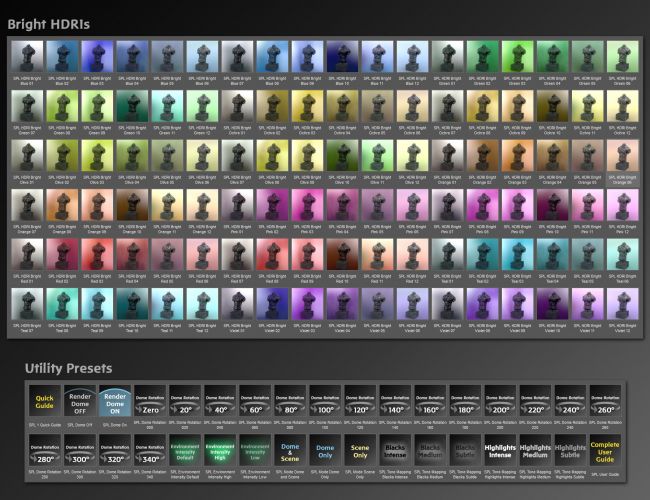Pick the Dome Rotation 340° preset

click(x=150, y=455)
